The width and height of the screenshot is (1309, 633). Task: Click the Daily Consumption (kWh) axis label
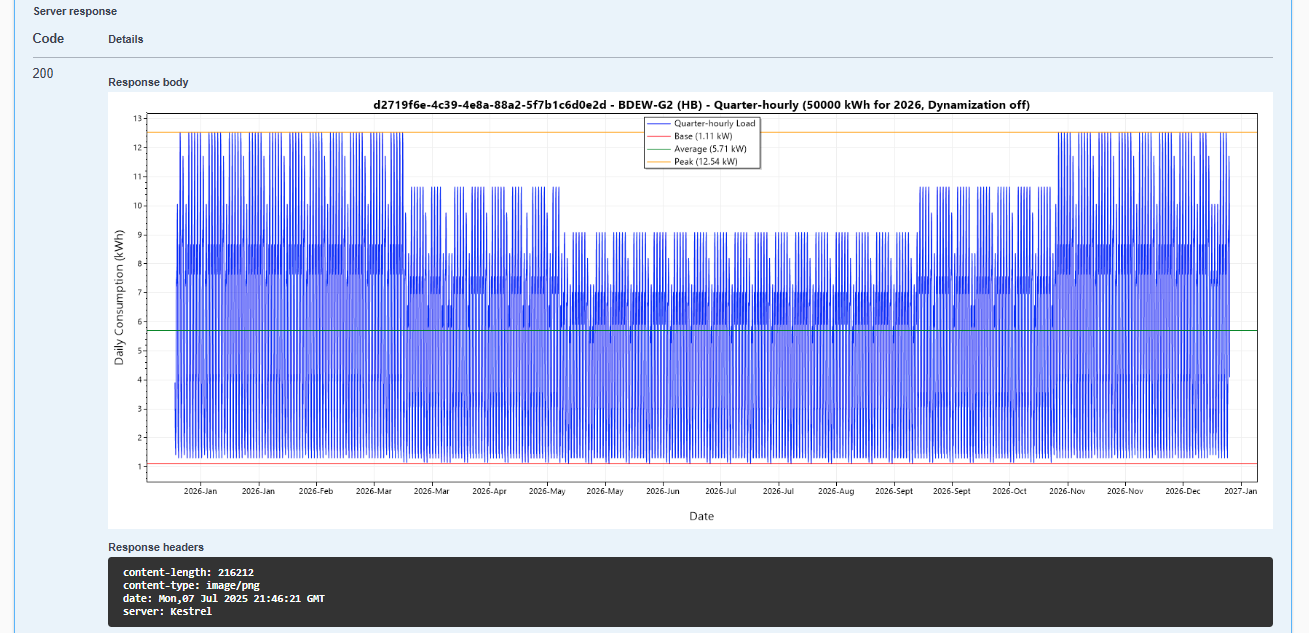[119, 300]
